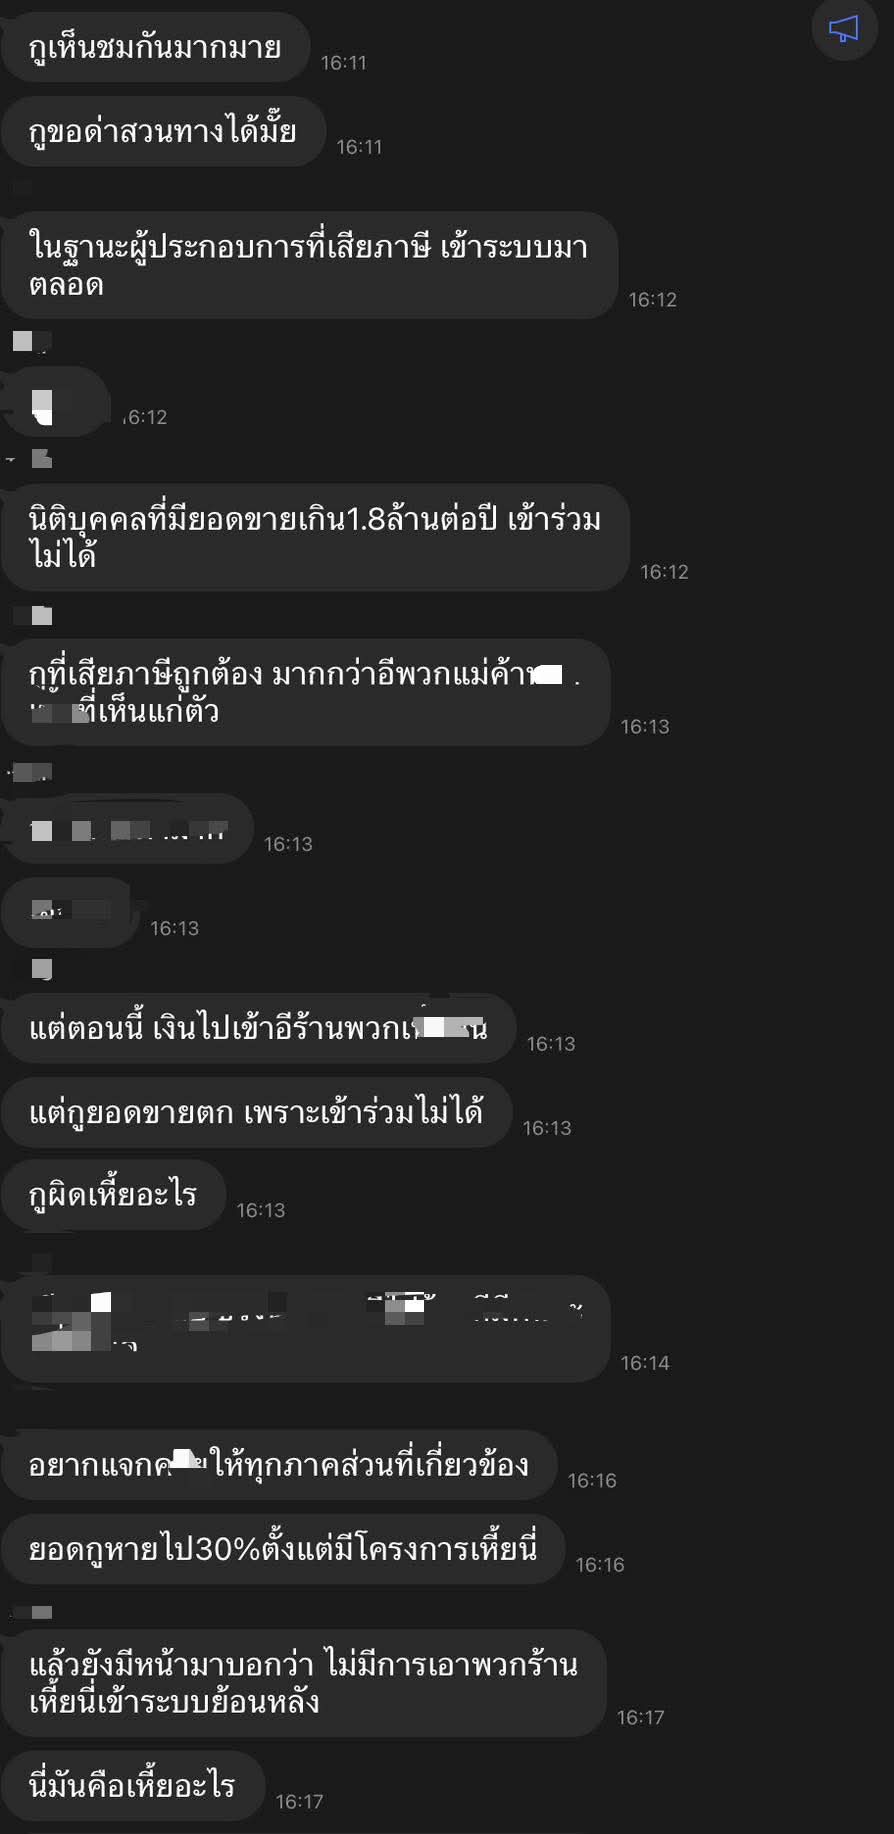Image resolution: width=894 pixels, height=1834 pixels.
Task: Tap message starting 'กูที่เสียภาษีถูกต้อง'
Action: tap(305, 692)
